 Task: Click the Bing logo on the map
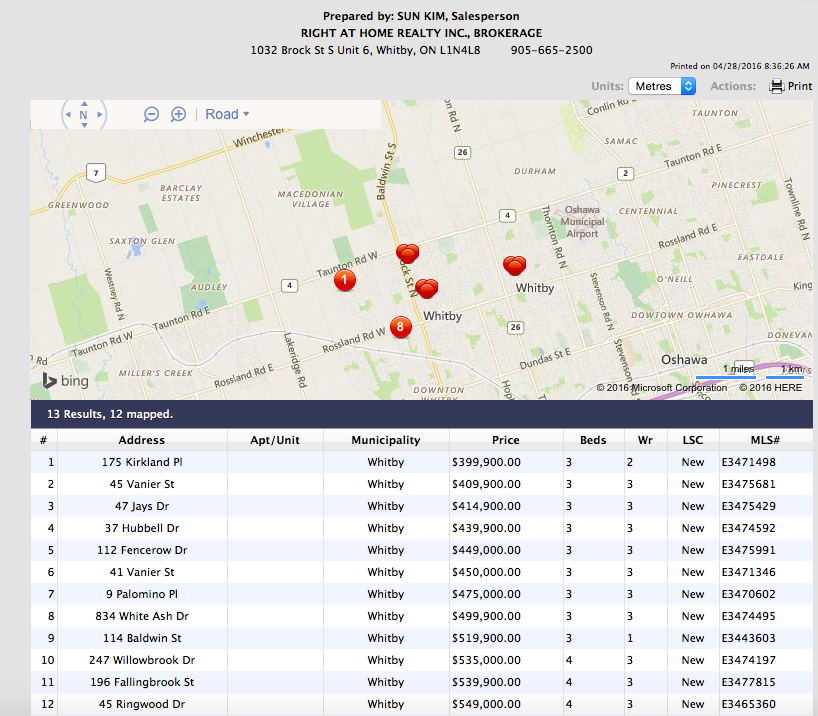coord(66,381)
